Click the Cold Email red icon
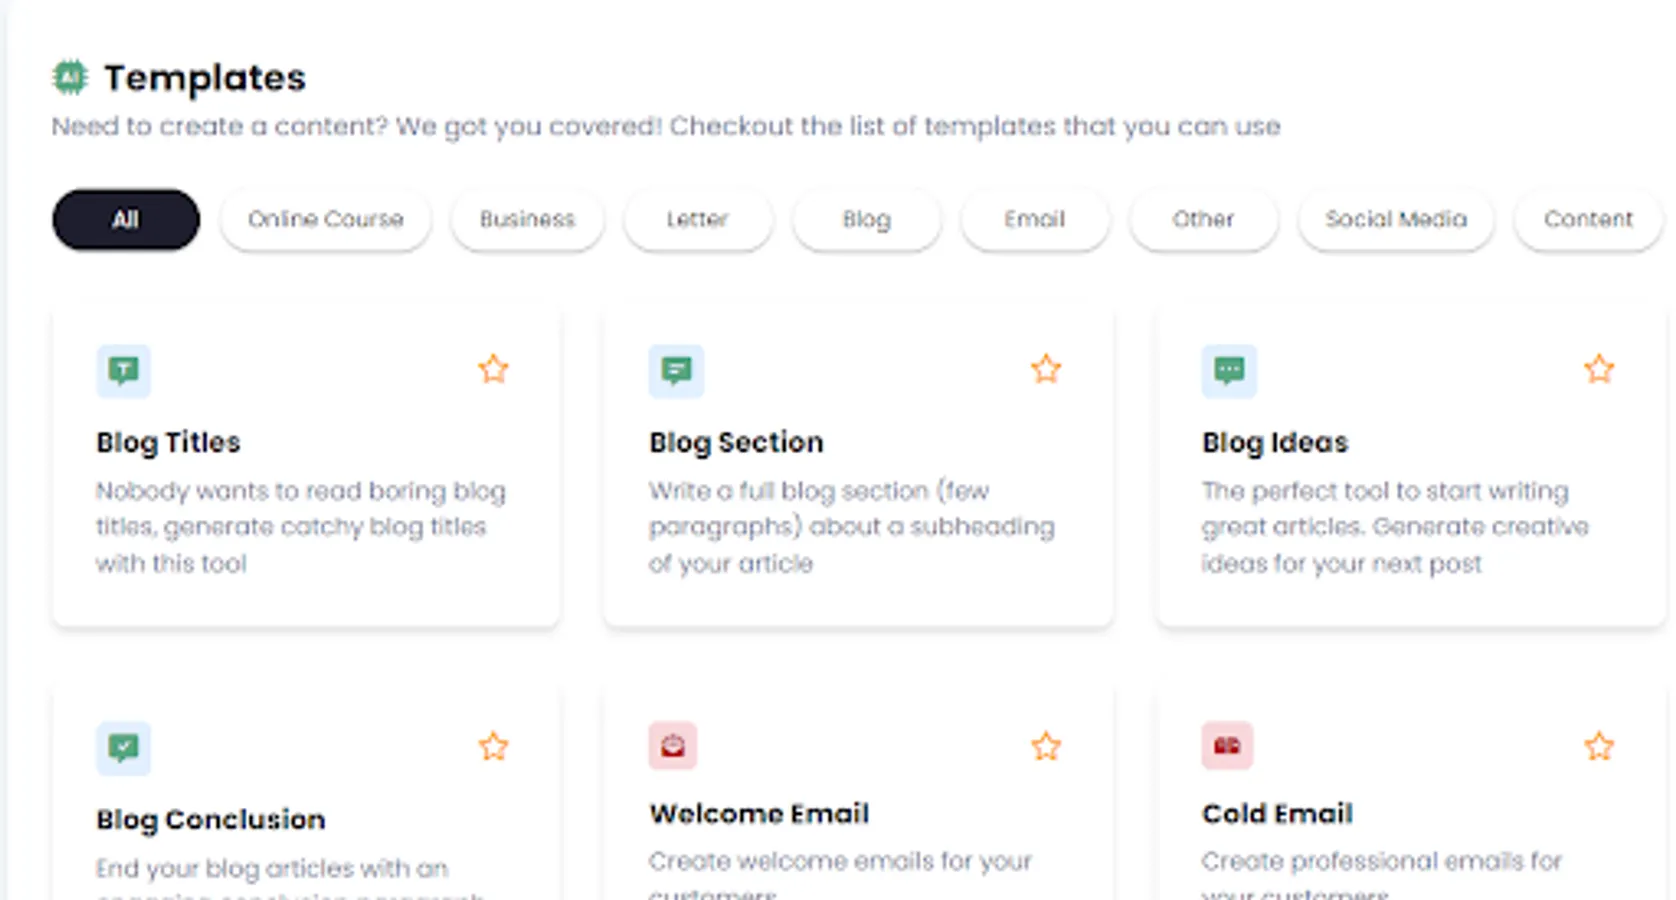 [1227, 746]
